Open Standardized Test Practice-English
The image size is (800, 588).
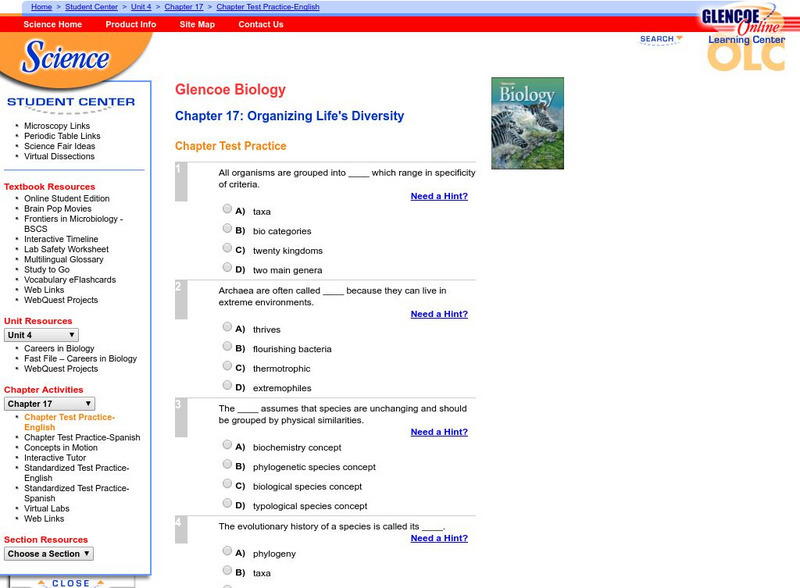click(x=77, y=473)
